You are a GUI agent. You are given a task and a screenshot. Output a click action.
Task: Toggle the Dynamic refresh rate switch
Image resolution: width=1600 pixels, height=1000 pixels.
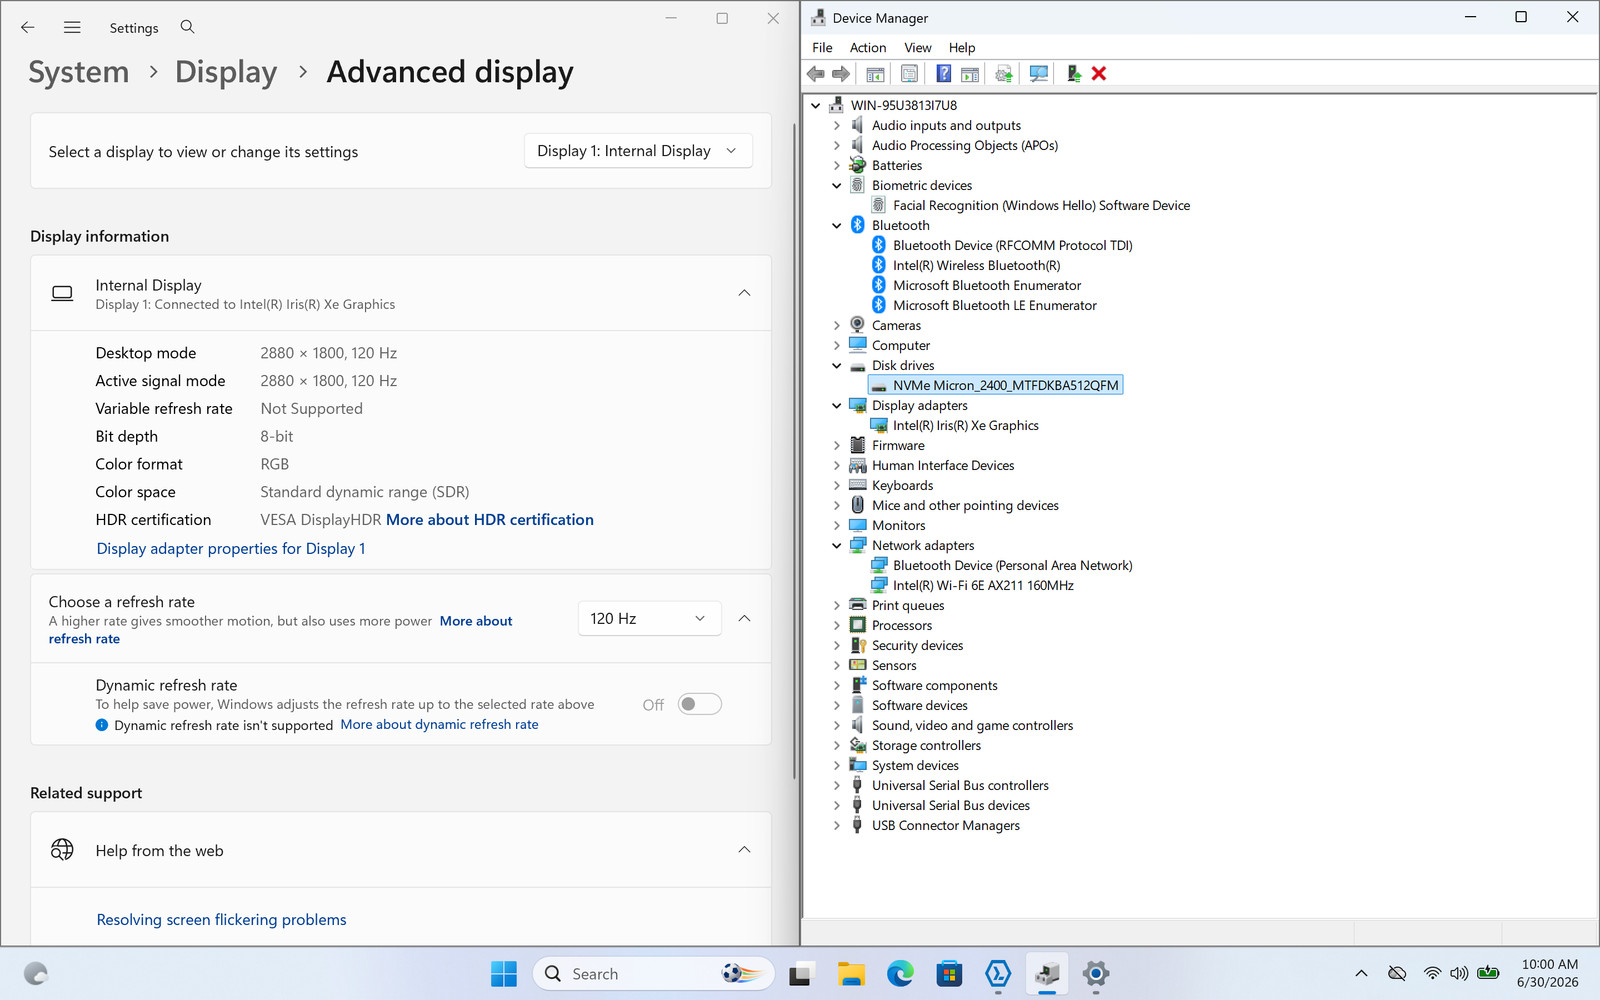[x=700, y=704]
